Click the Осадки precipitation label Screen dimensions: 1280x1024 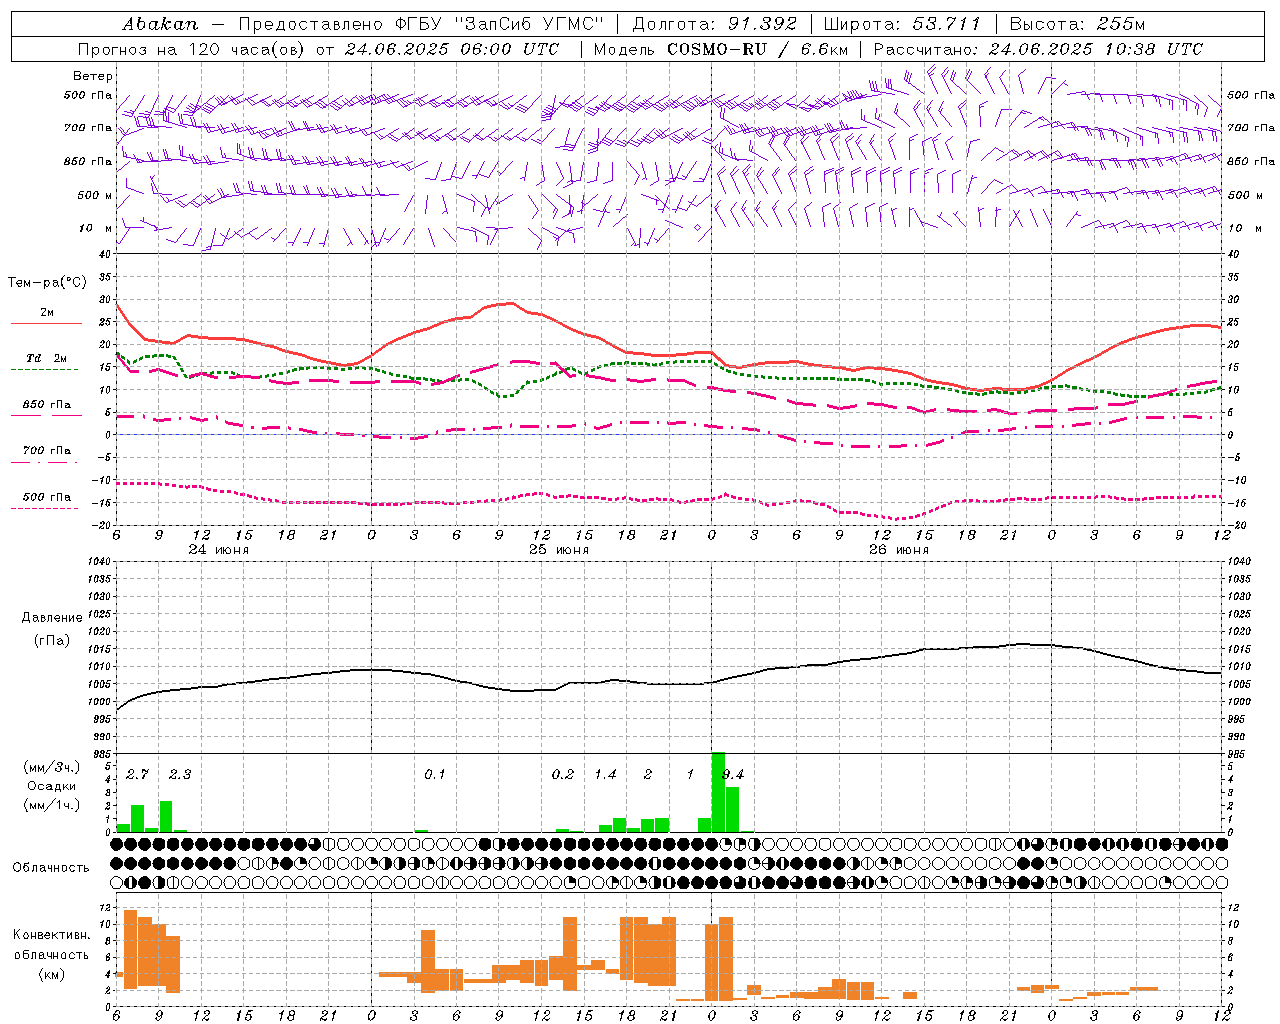tap(51, 786)
